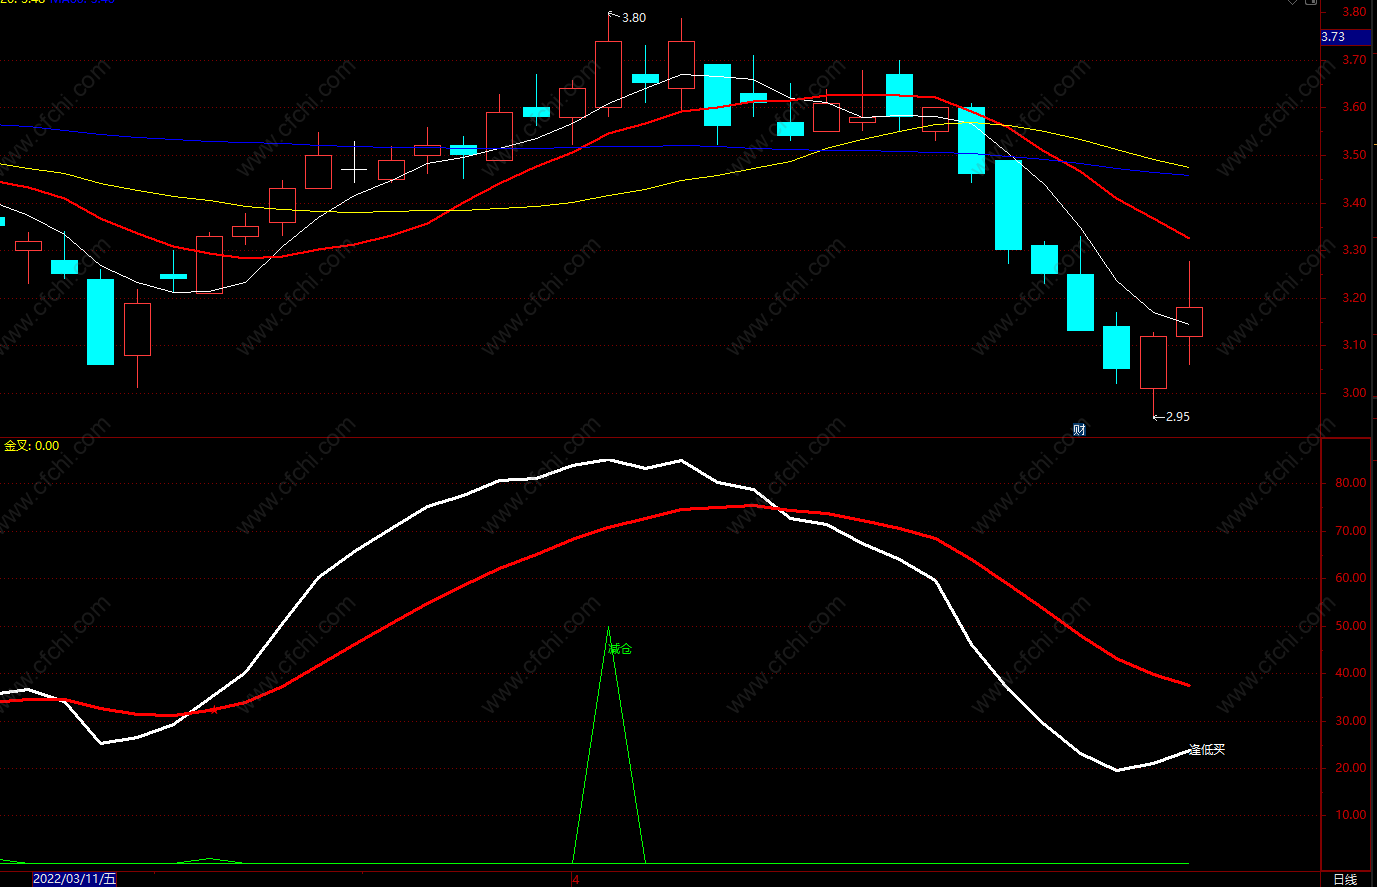Screen dimensions: 1377x887
Task: Click the 80.00 tick on indicator axis
Action: click(1351, 483)
